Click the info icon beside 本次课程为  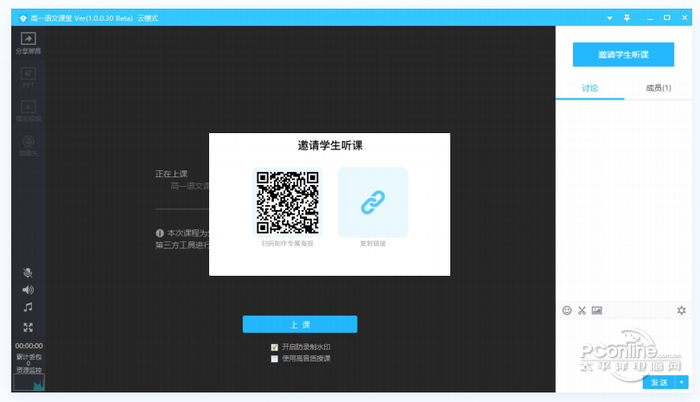point(159,233)
